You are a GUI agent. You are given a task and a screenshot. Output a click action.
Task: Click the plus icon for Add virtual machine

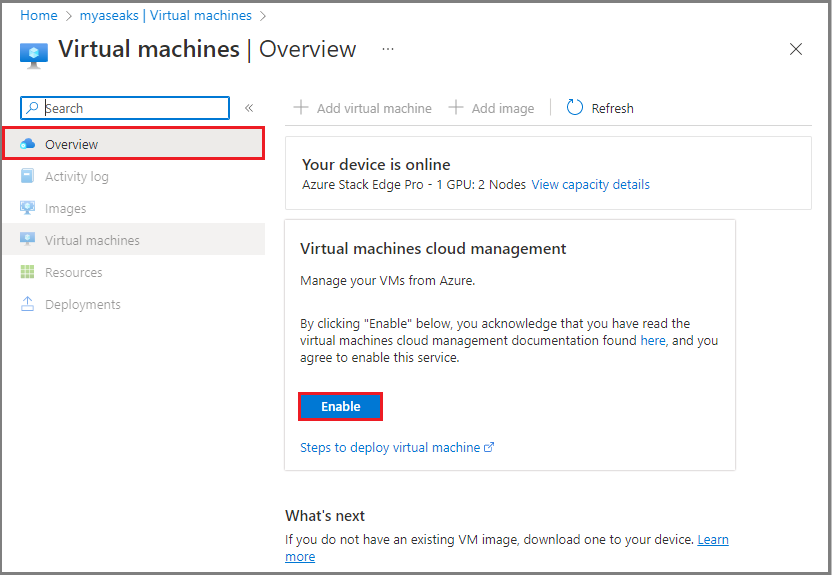click(301, 108)
